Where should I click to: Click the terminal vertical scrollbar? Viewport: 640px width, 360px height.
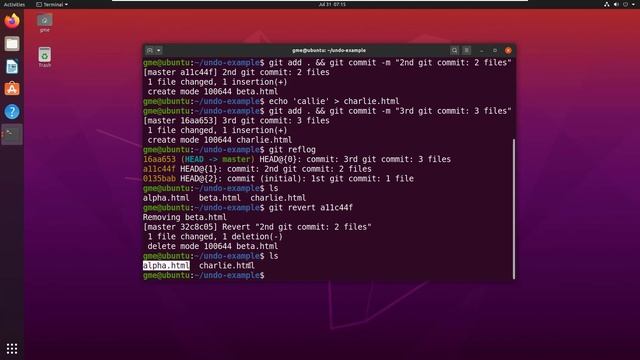(x=513, y=209)
